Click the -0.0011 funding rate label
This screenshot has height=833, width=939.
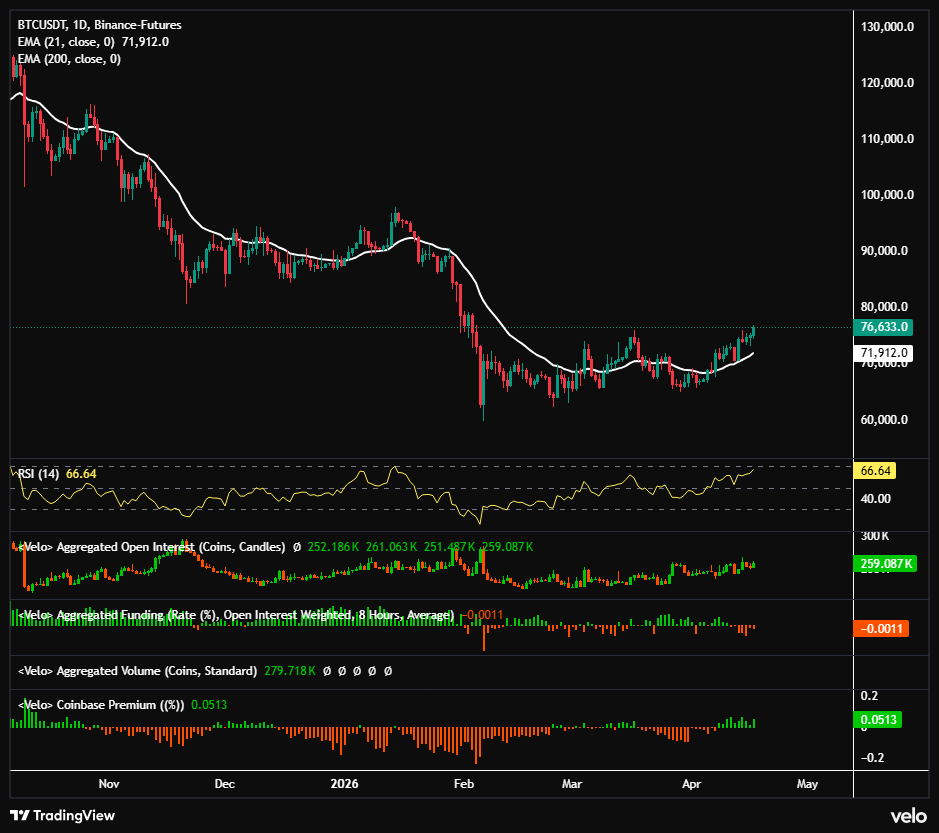tap(881, 628)
